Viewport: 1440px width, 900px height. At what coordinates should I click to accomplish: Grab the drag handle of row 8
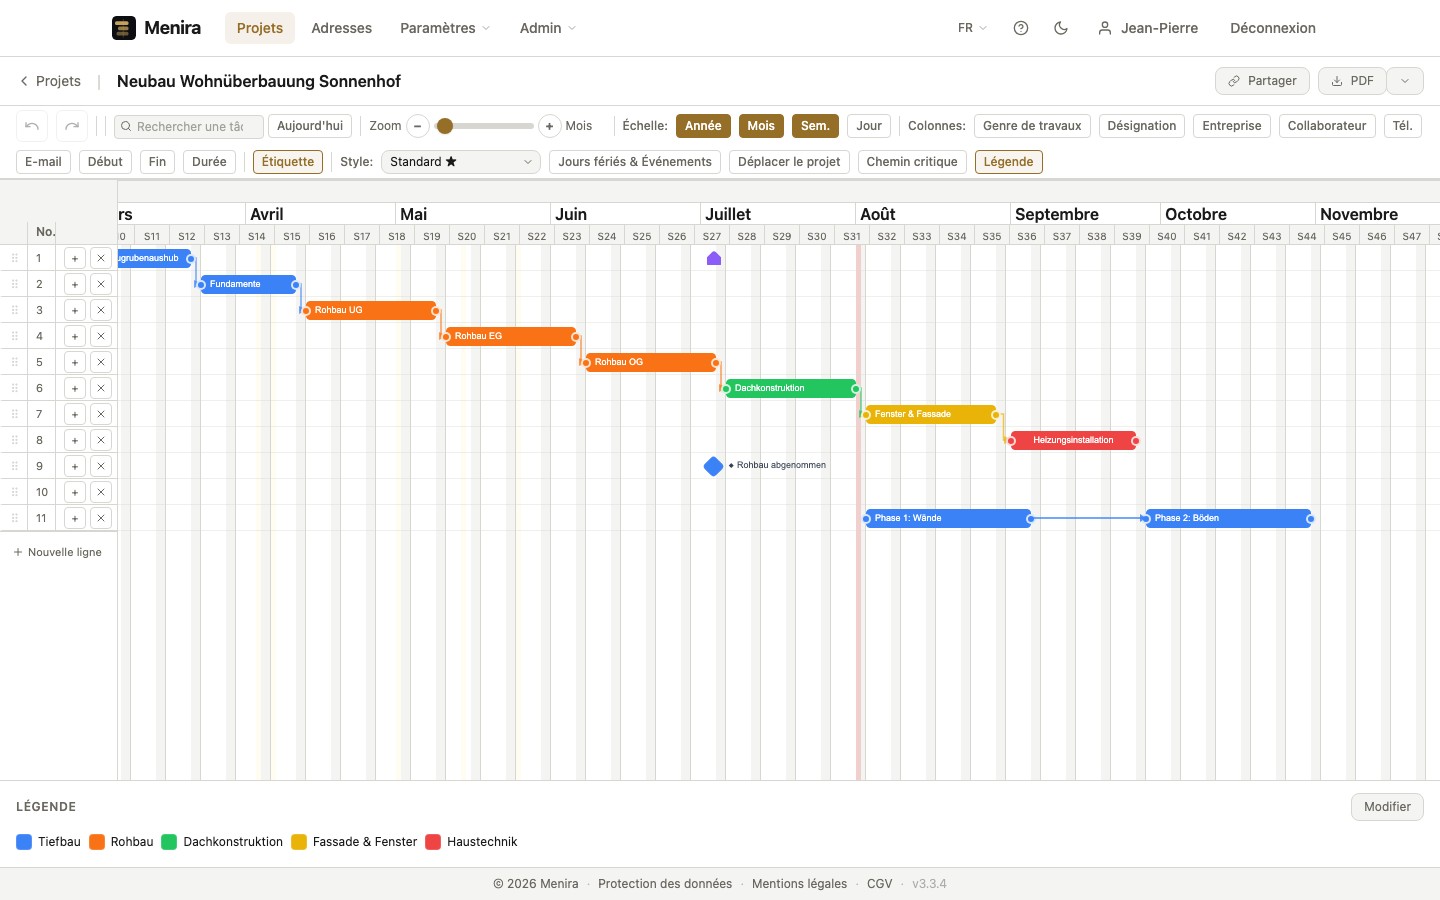pos(15,440)
